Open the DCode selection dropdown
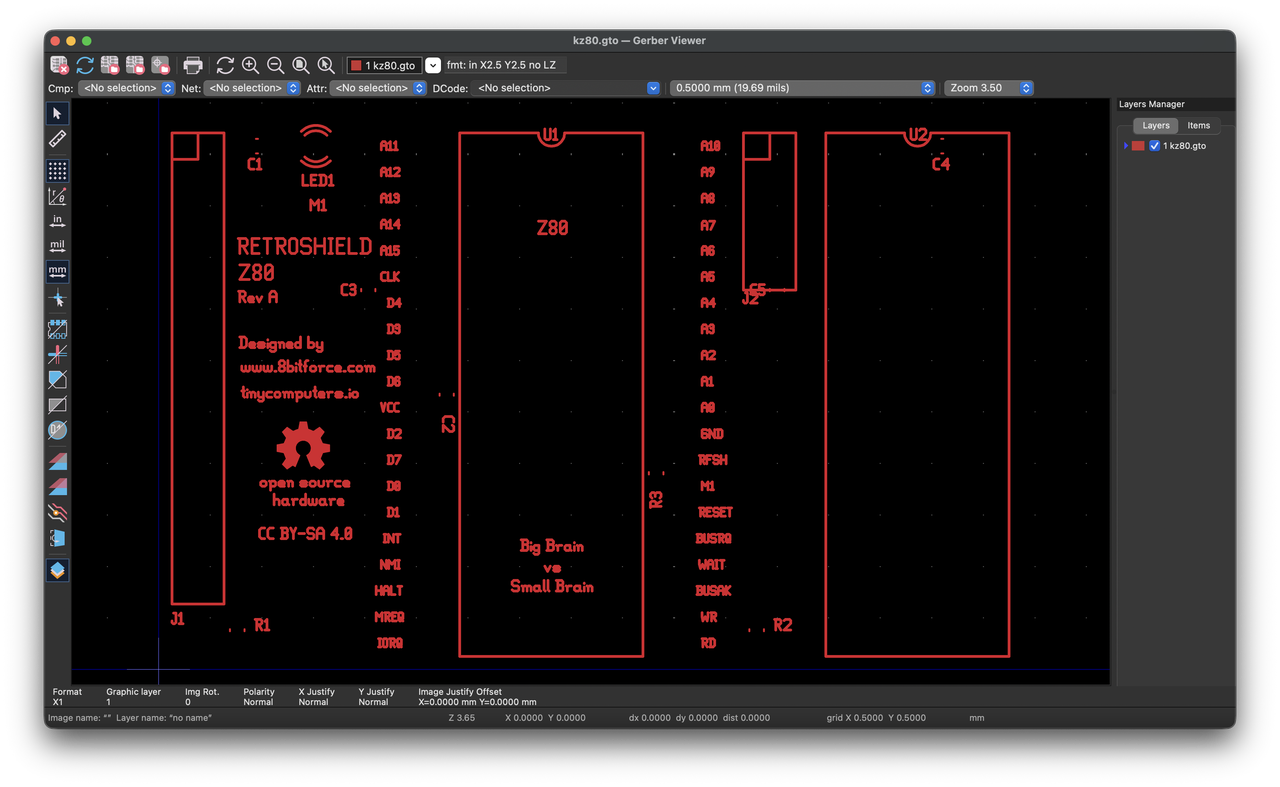Viewport: 1280px width, 787px height. pos(652,87)
